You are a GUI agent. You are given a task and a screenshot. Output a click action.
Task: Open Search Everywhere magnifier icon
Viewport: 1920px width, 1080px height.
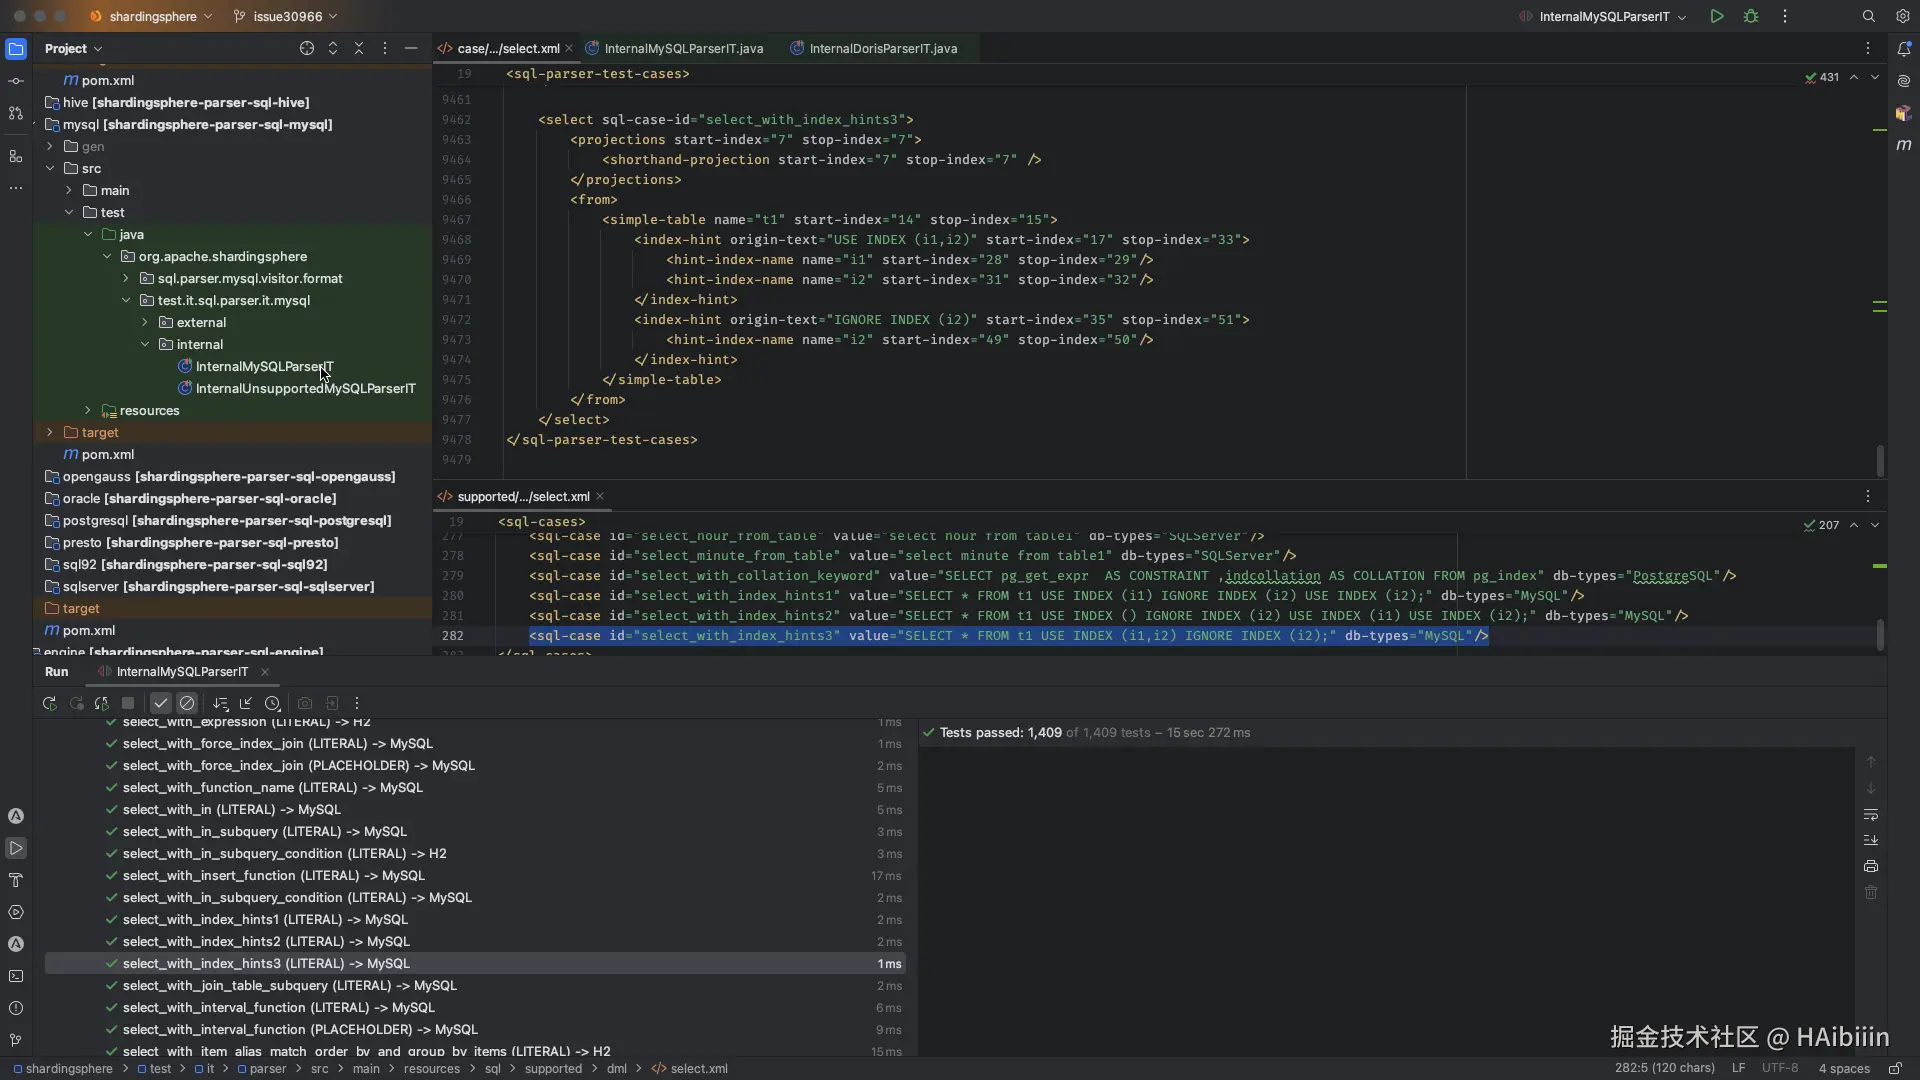[1868, 16]
